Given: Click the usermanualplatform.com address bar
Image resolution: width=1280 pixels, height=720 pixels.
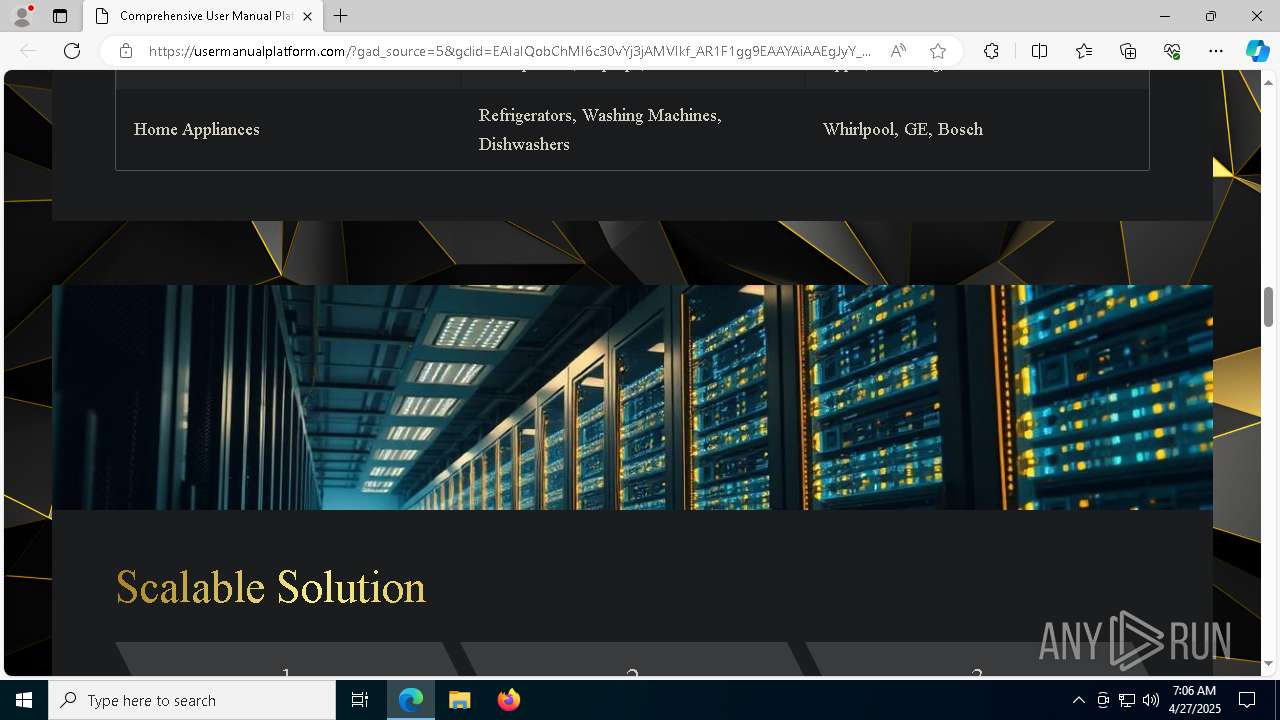Looking at the screenshot, I should coord(510,51).
